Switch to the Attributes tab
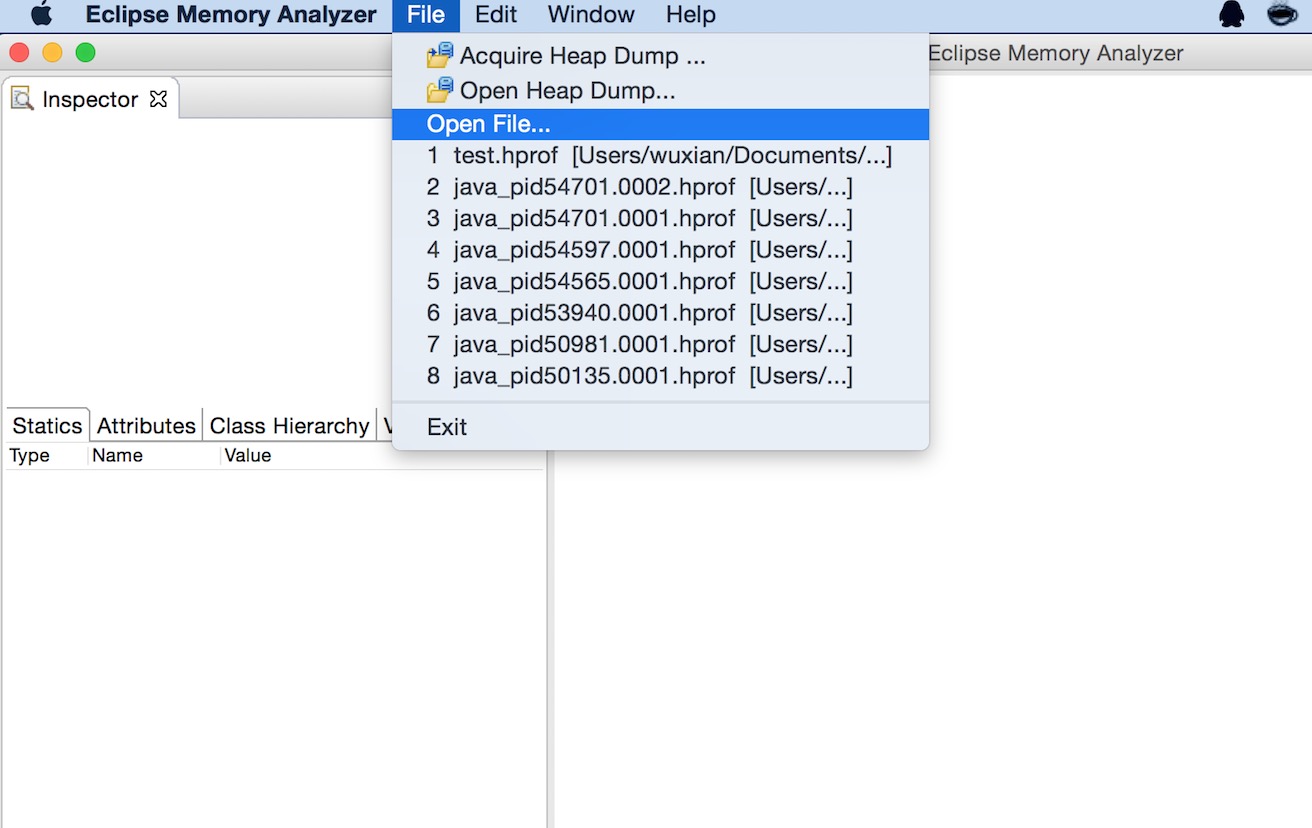The height and width of the screenshot is (828, 1312). click(x=146, y=425)
